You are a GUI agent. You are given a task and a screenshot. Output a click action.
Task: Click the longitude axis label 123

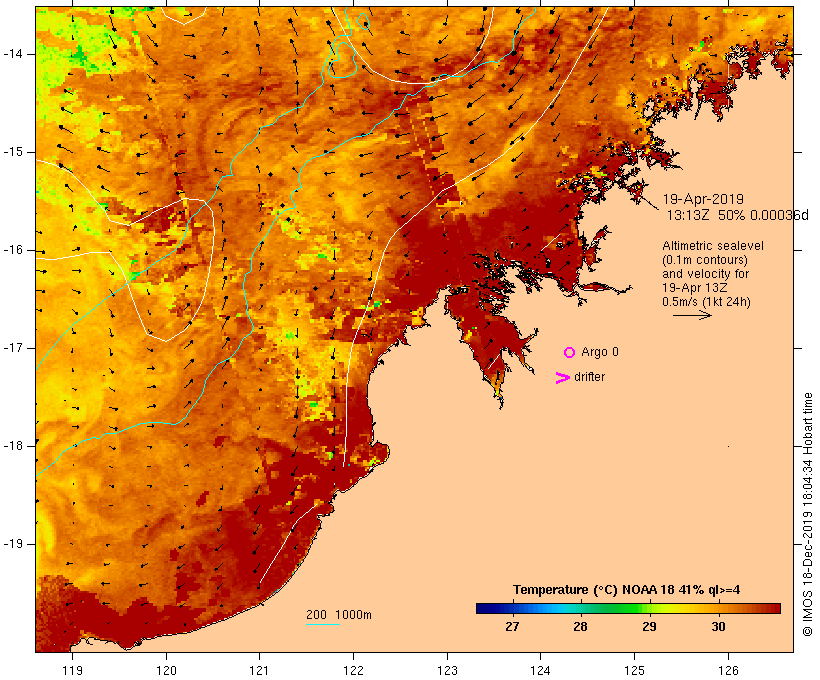click(447, 671)
